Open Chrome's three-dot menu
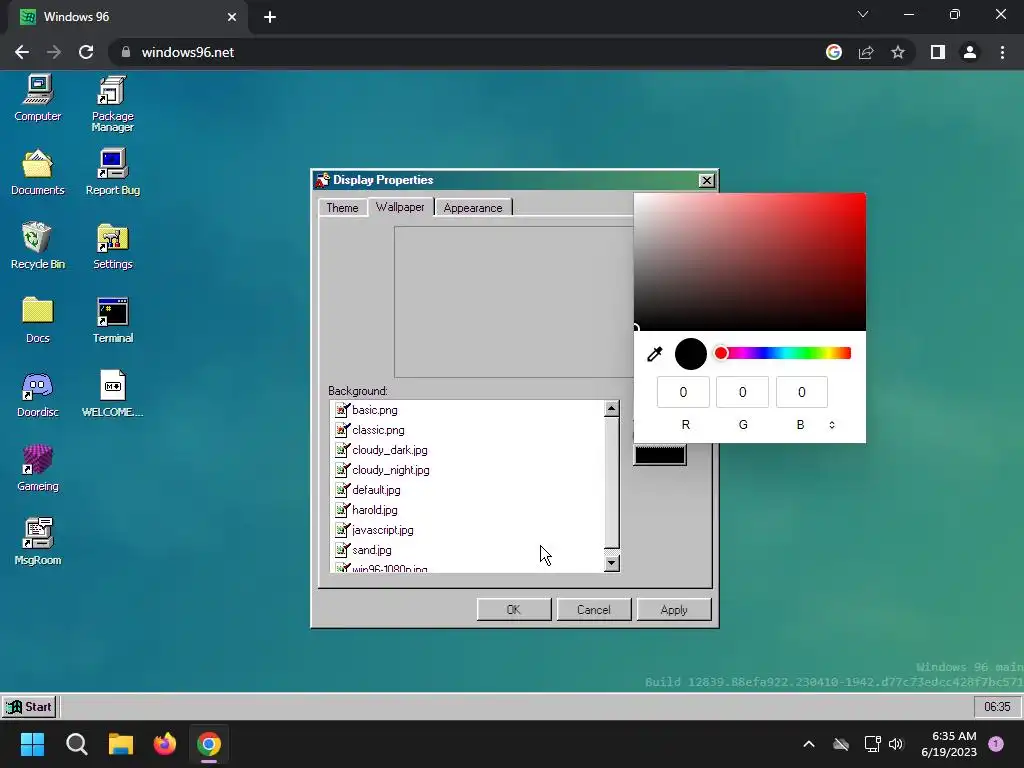The image size is (1024, 768). click(x=1002, y=52)
